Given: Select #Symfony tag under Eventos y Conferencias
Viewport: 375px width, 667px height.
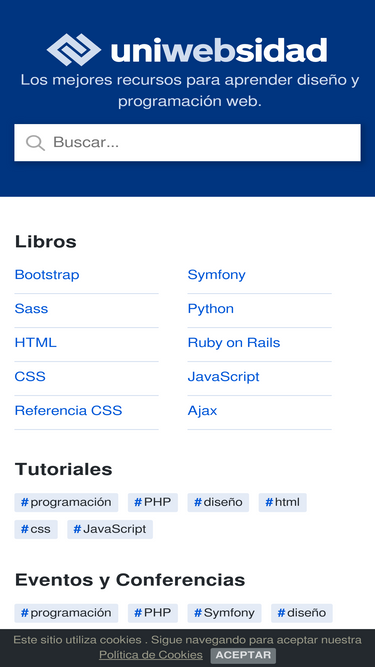Looking at the screenshot, I should (224, 613).
